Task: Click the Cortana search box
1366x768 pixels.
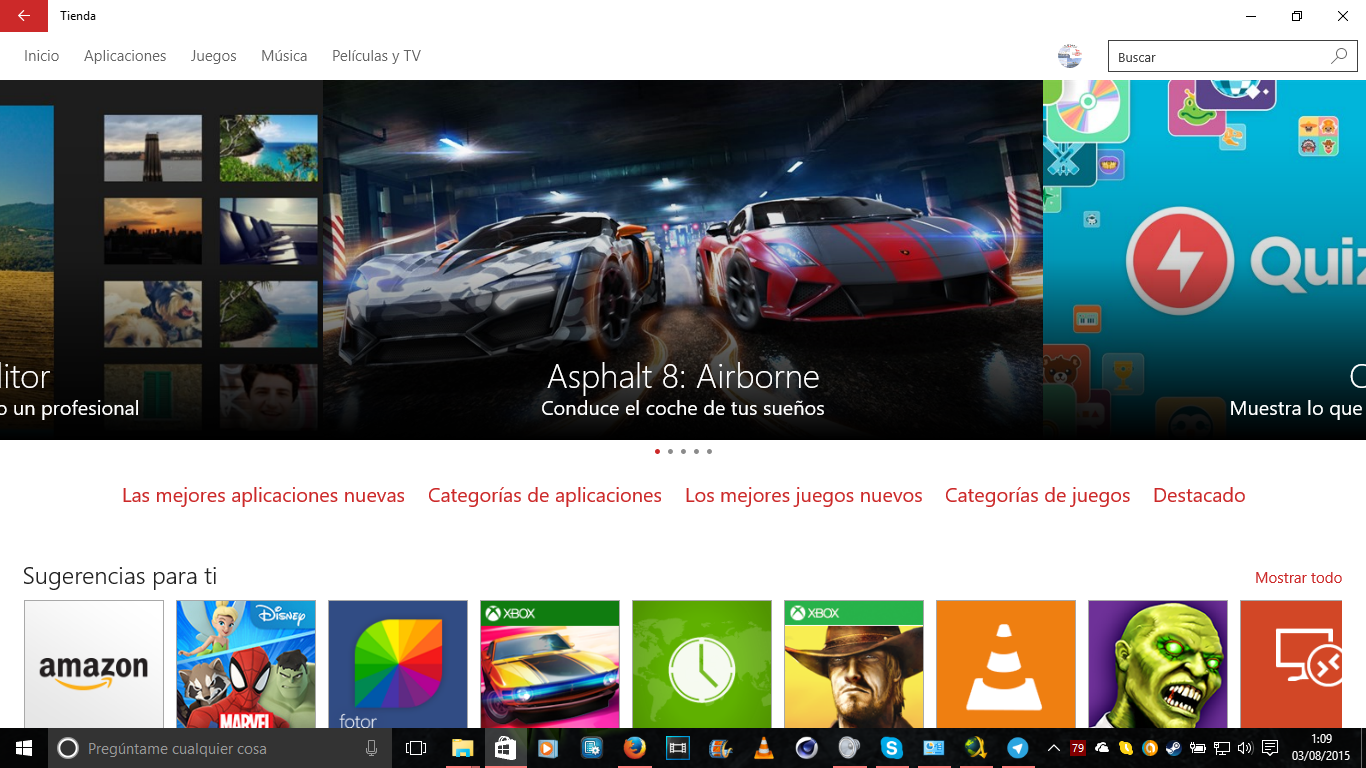Action: click(x=220, y=748)
